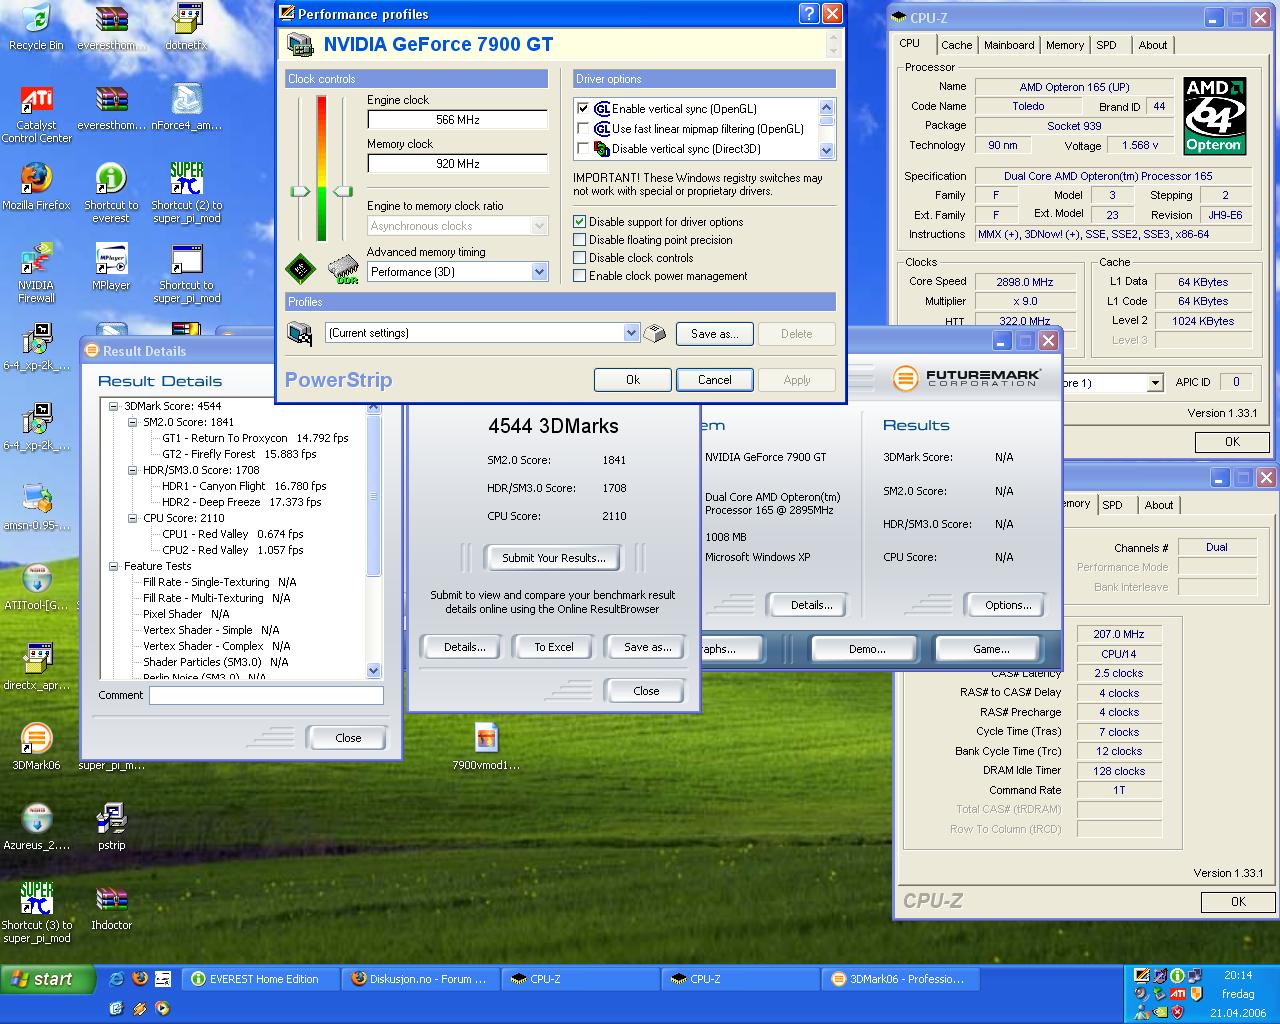The width and height of the screenshot is (1280, 1024).
Task: Uncheck Disable support for driver options
Action: click(x=579, y=222)
